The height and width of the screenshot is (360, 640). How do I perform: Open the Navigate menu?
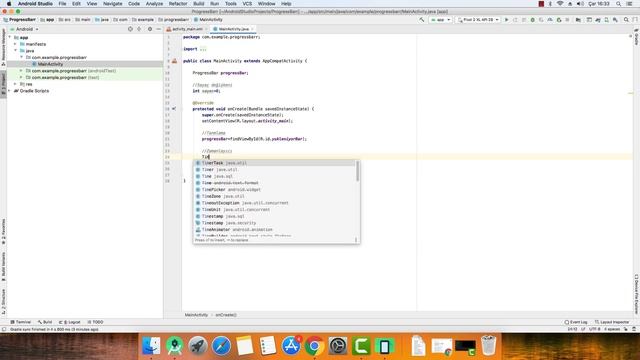[112, 4]
